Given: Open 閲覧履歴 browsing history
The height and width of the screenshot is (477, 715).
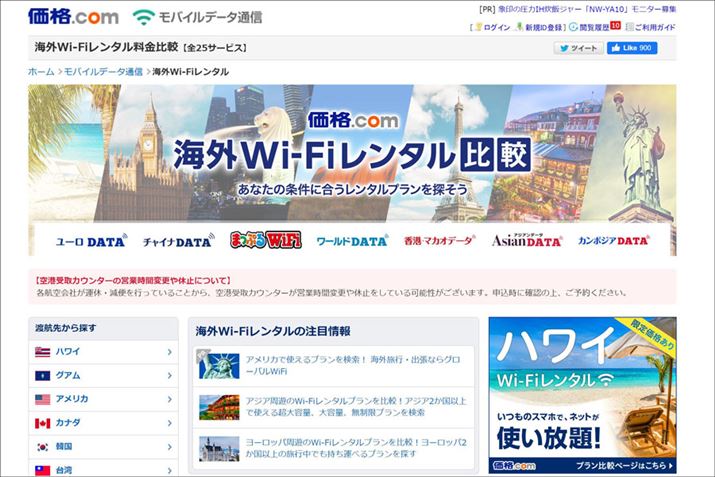Looking at the screenshot, I should coord(594,27).
